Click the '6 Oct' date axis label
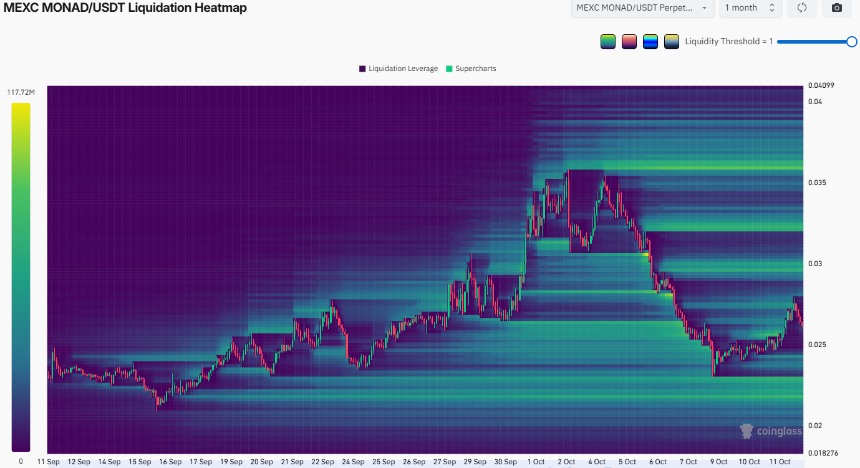The image size is (860, 468). point(658,462)
